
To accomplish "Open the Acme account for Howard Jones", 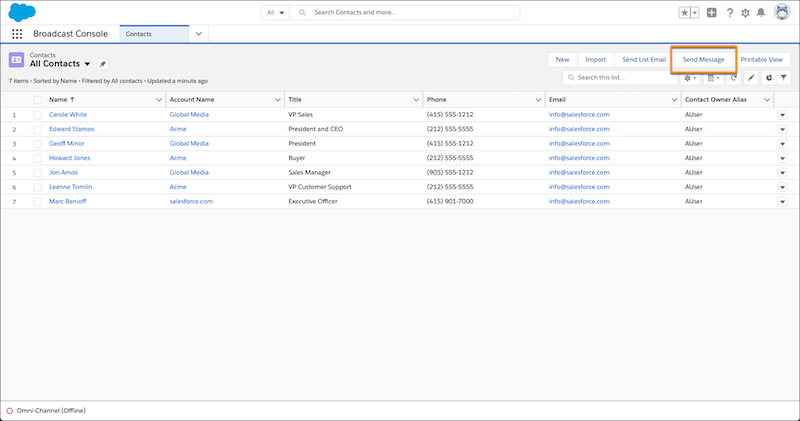I will pos(178,158).
